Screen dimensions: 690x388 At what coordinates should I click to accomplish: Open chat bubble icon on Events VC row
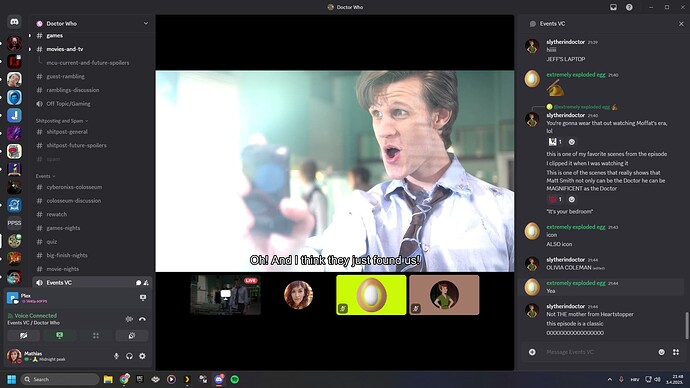tap(138, 283)
